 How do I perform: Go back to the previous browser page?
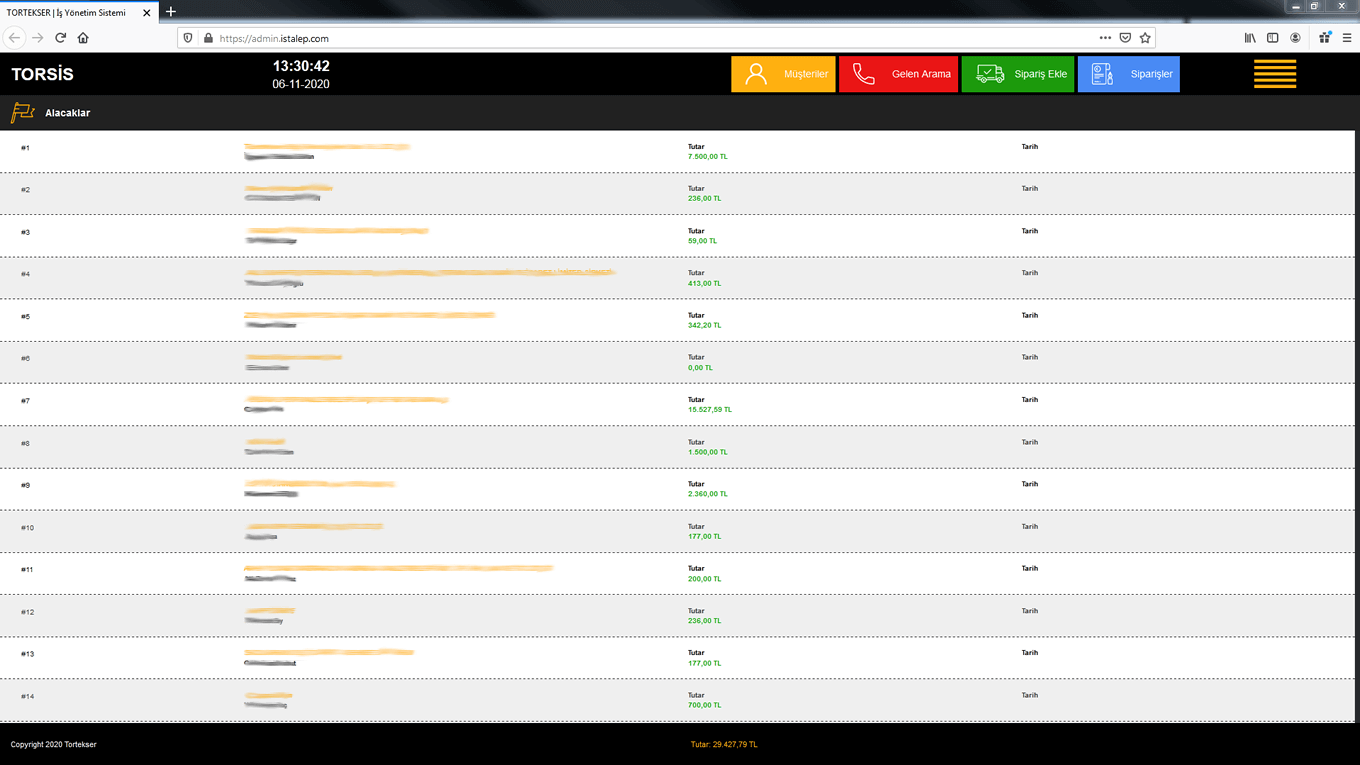click(14, 38)
